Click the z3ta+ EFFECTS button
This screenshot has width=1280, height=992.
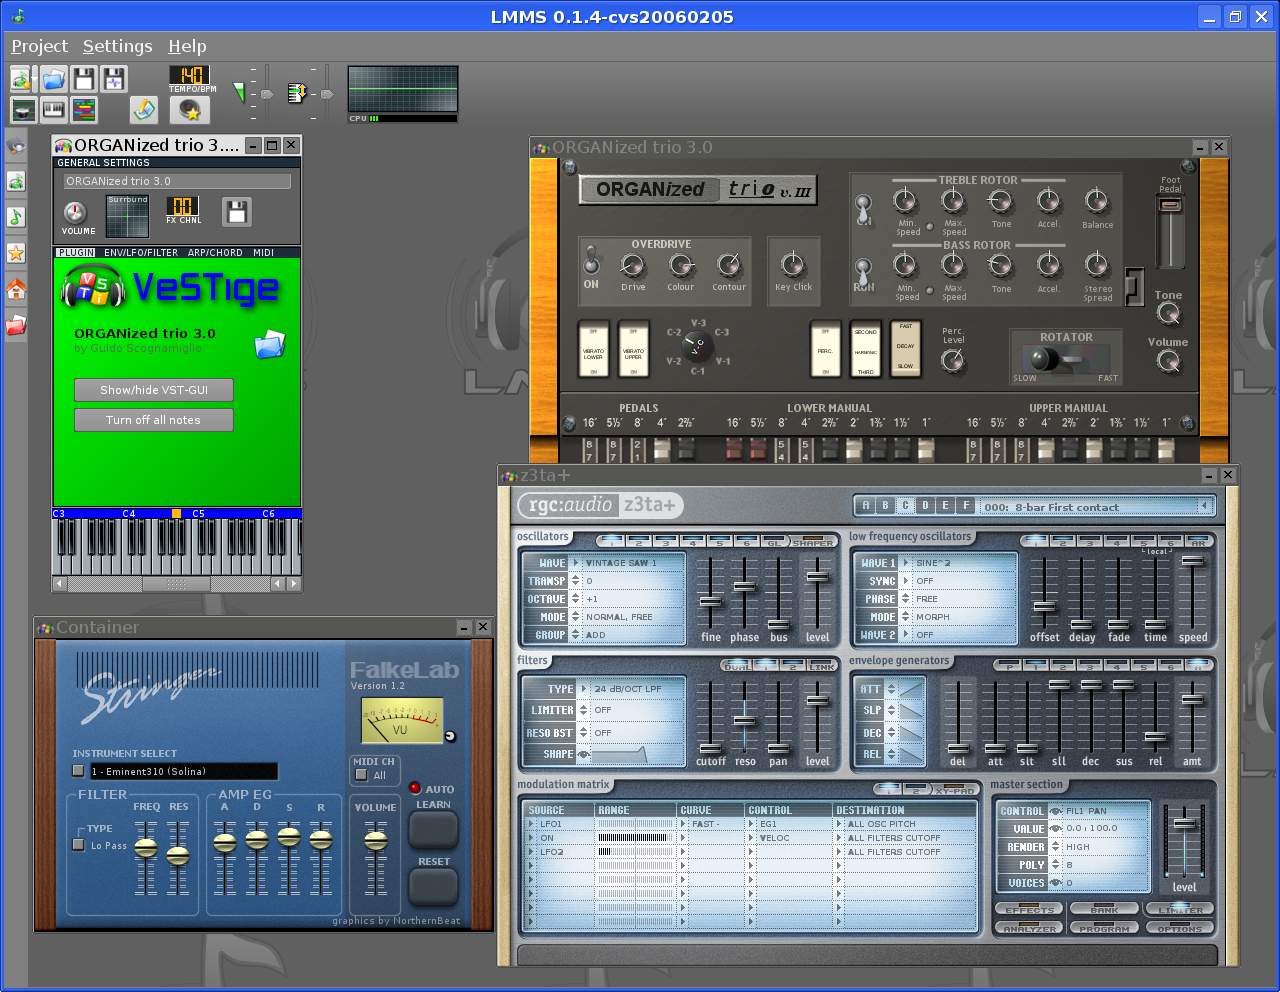[x=1030, y=910]
